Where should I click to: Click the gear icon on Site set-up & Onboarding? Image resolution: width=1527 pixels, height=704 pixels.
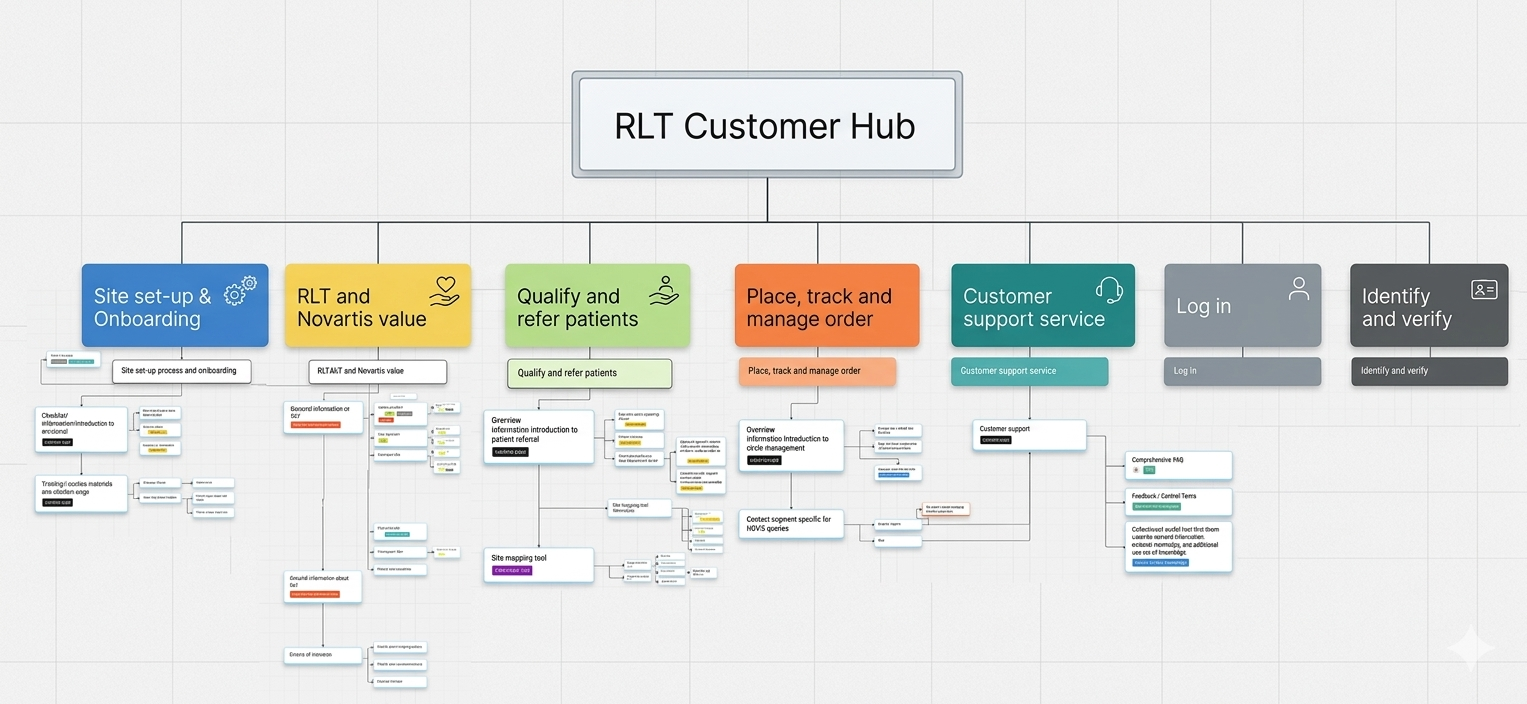point(239,290)
